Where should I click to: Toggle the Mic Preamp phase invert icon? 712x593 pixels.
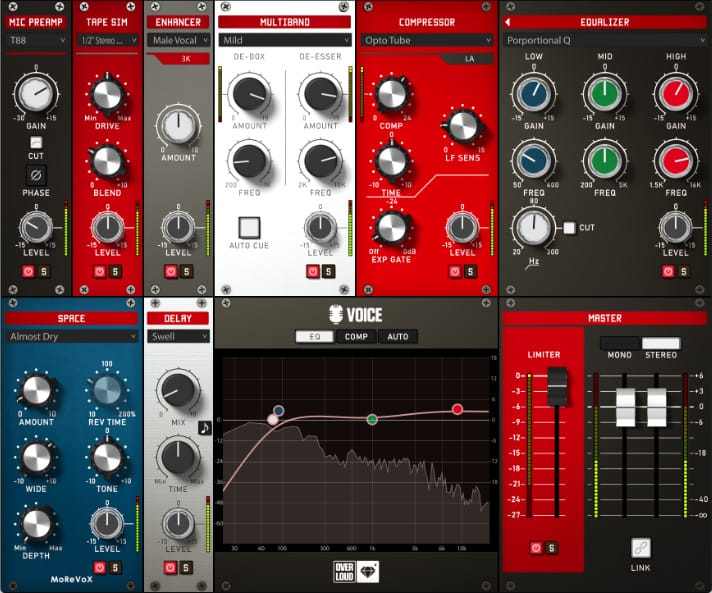[36, 175]
